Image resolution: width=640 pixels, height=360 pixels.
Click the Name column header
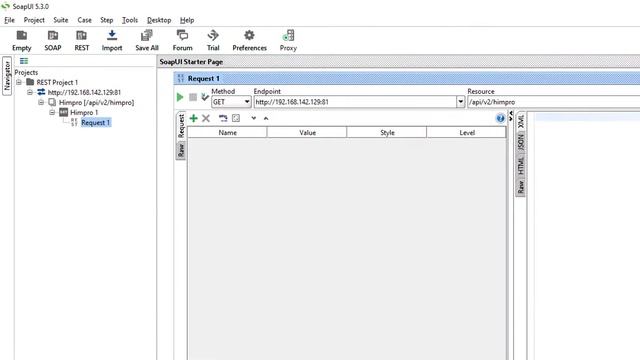227,133
